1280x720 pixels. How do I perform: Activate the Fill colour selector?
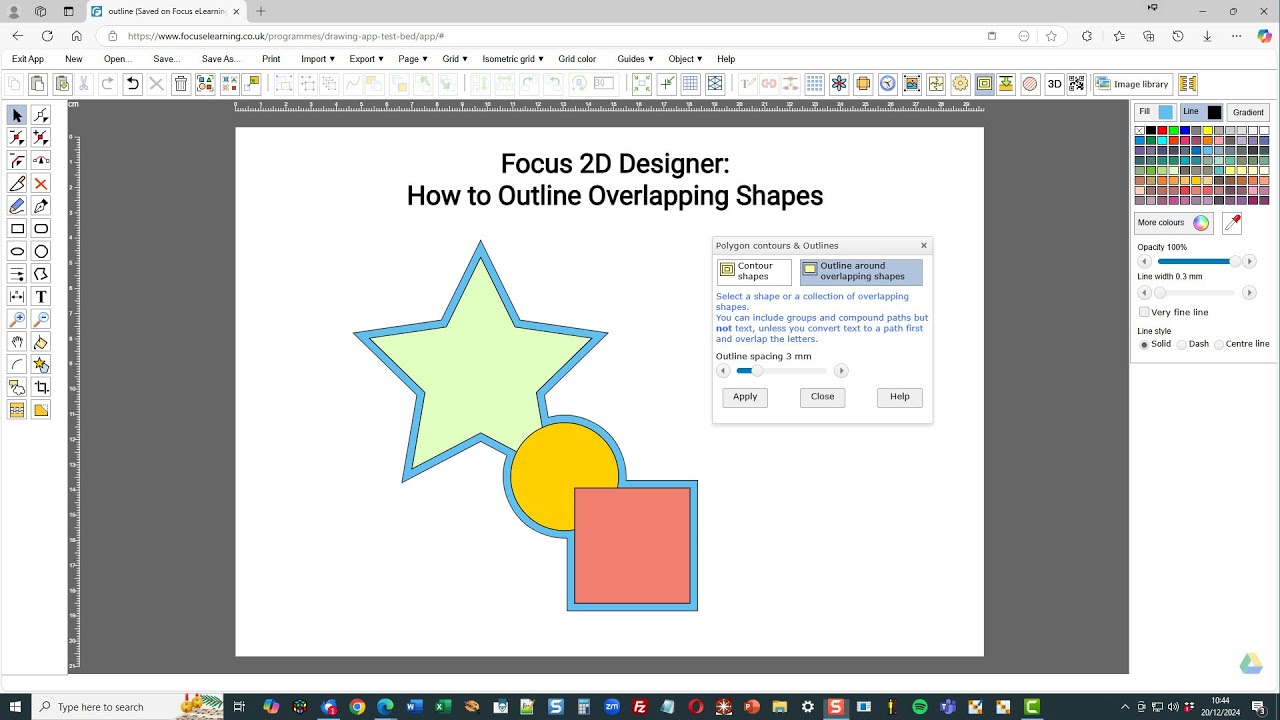click(x=1155, y=112)
